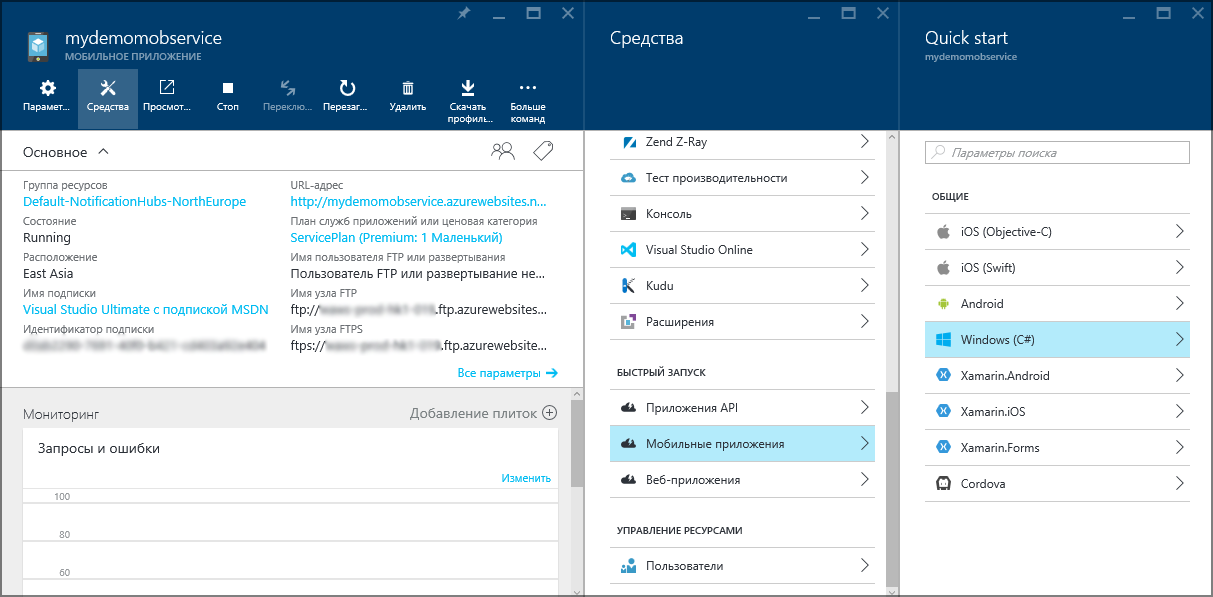Viewport: 1213px width, 597px height.
Task: Select the Android quick start item
Action: click(1057, 304)
